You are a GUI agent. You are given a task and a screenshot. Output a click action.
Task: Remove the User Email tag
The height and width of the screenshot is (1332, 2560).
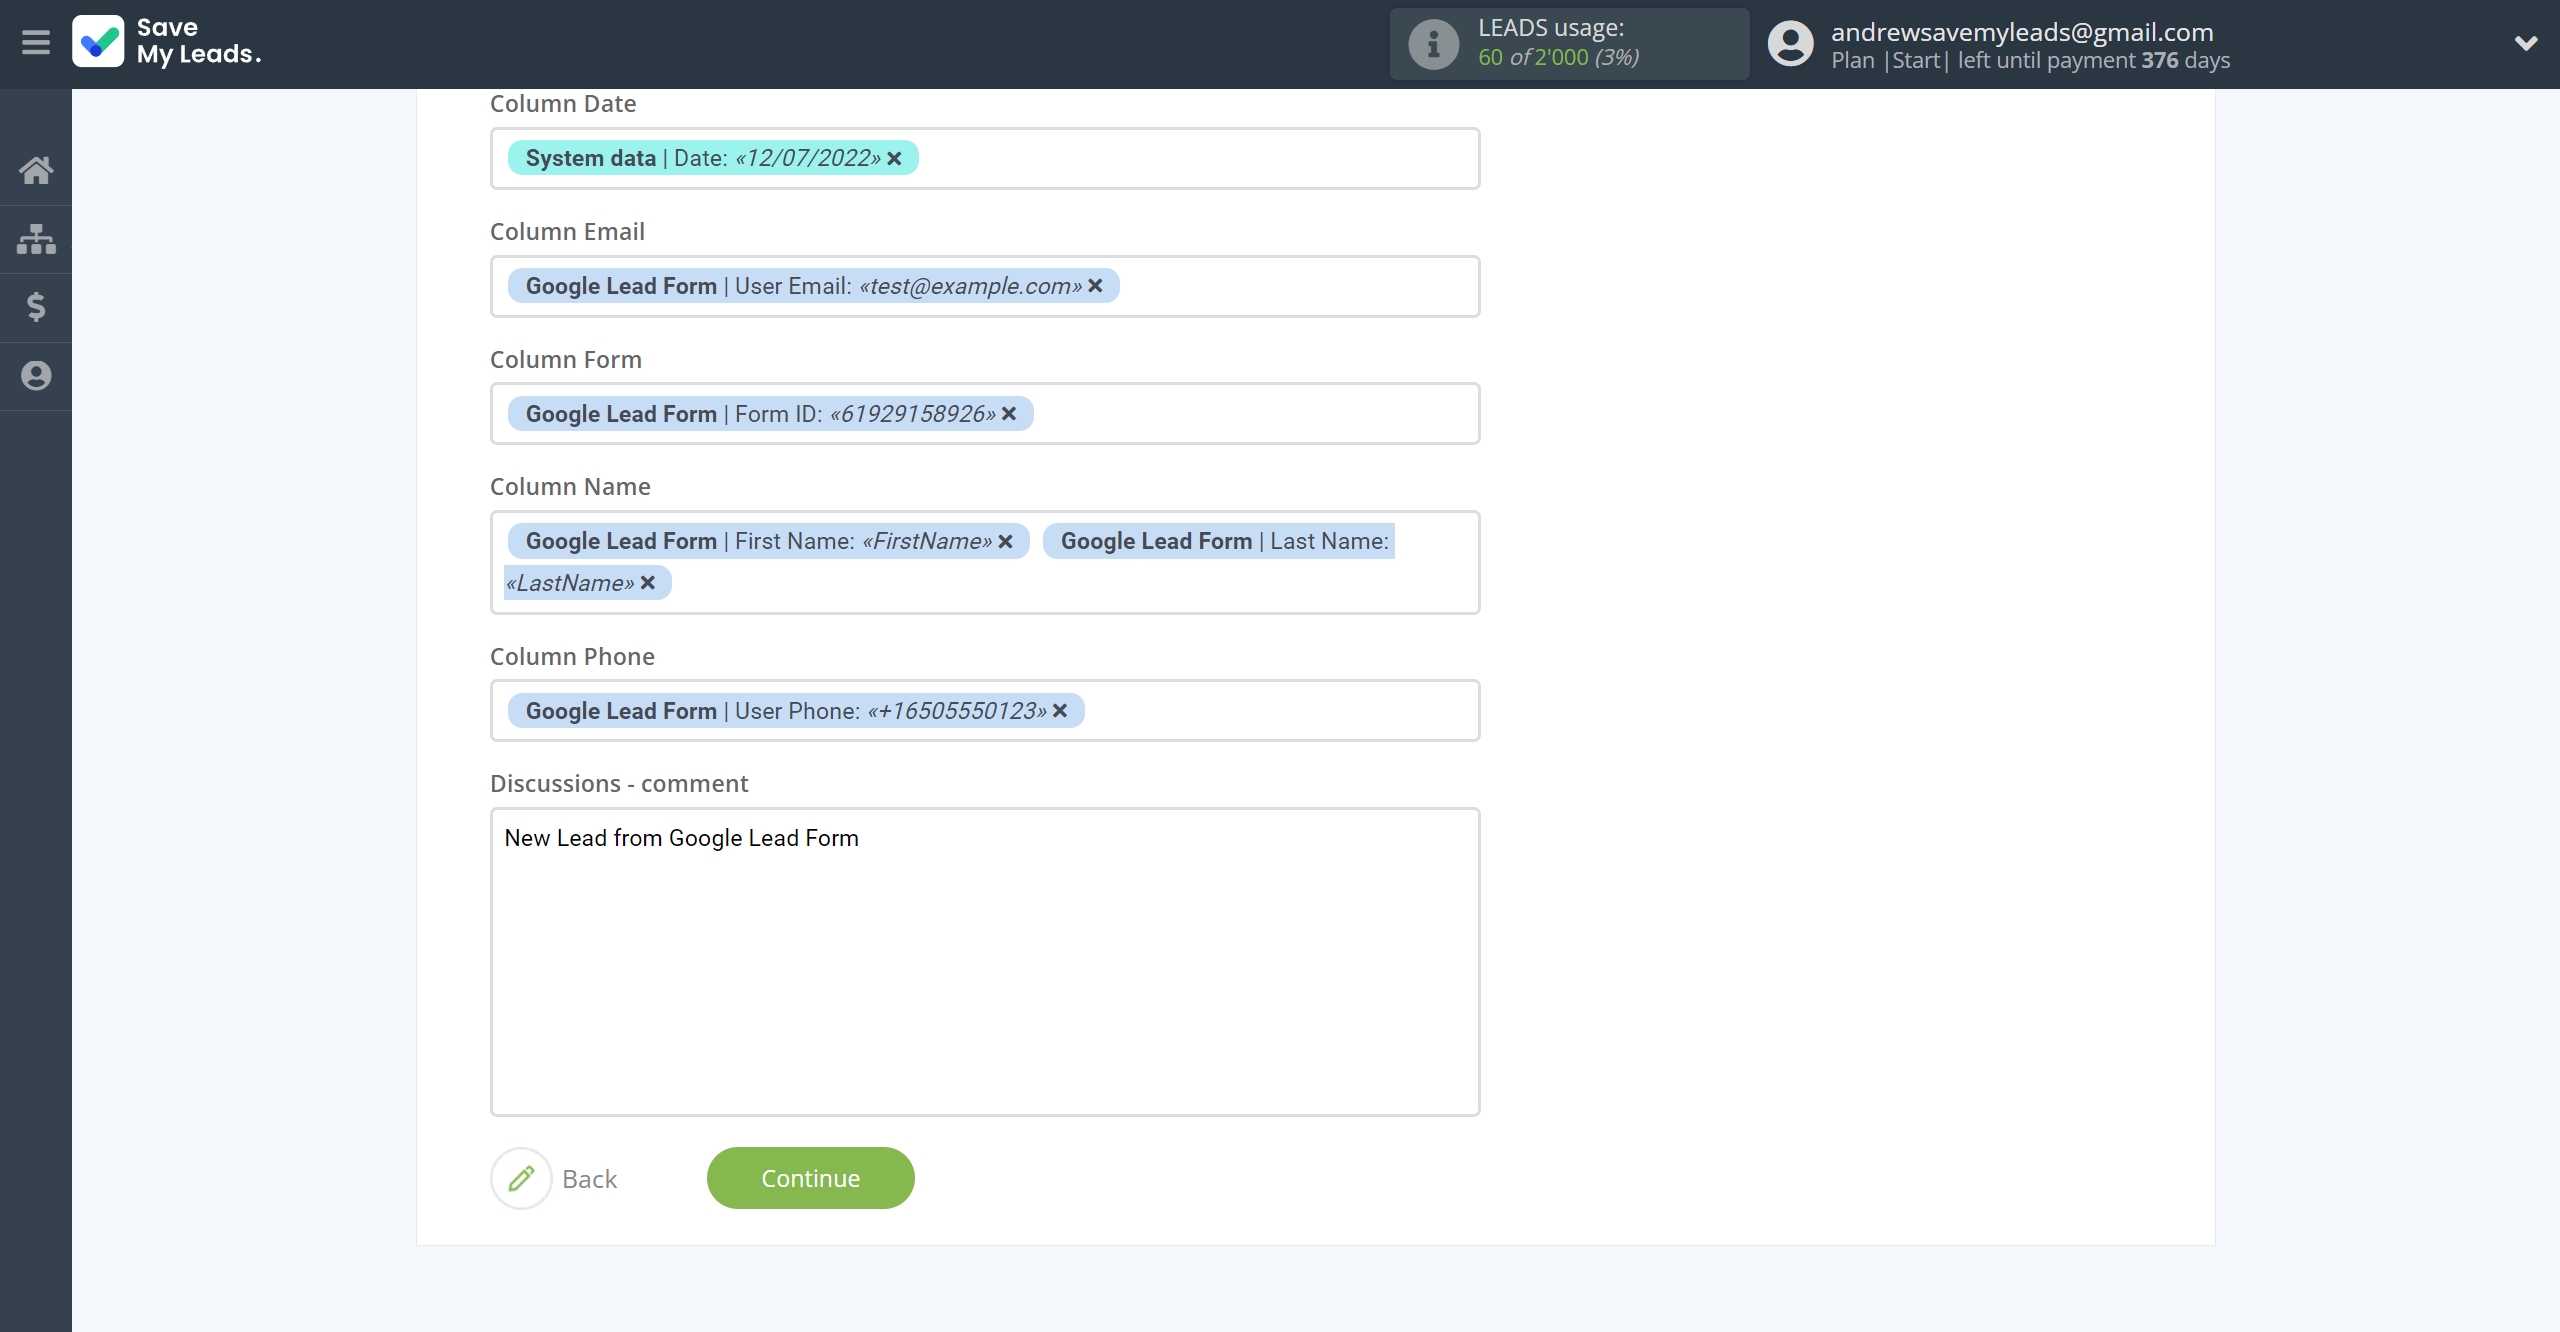pos(1096,286)
